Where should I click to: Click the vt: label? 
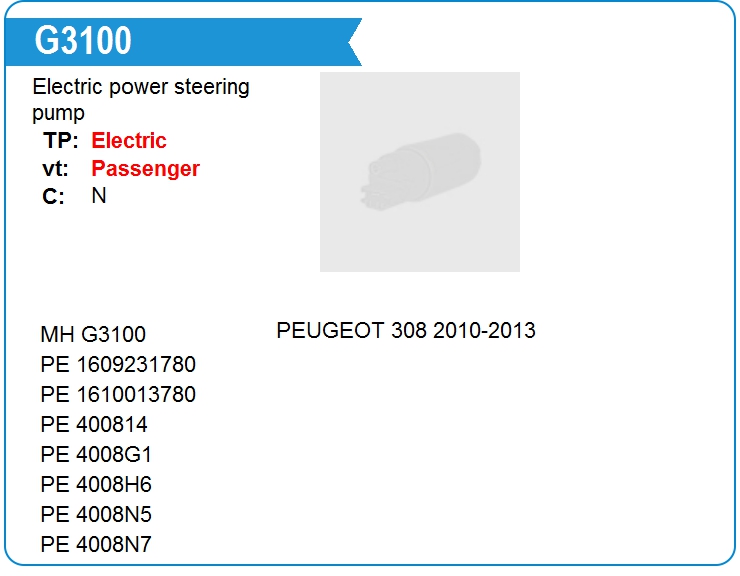point(55,169)
